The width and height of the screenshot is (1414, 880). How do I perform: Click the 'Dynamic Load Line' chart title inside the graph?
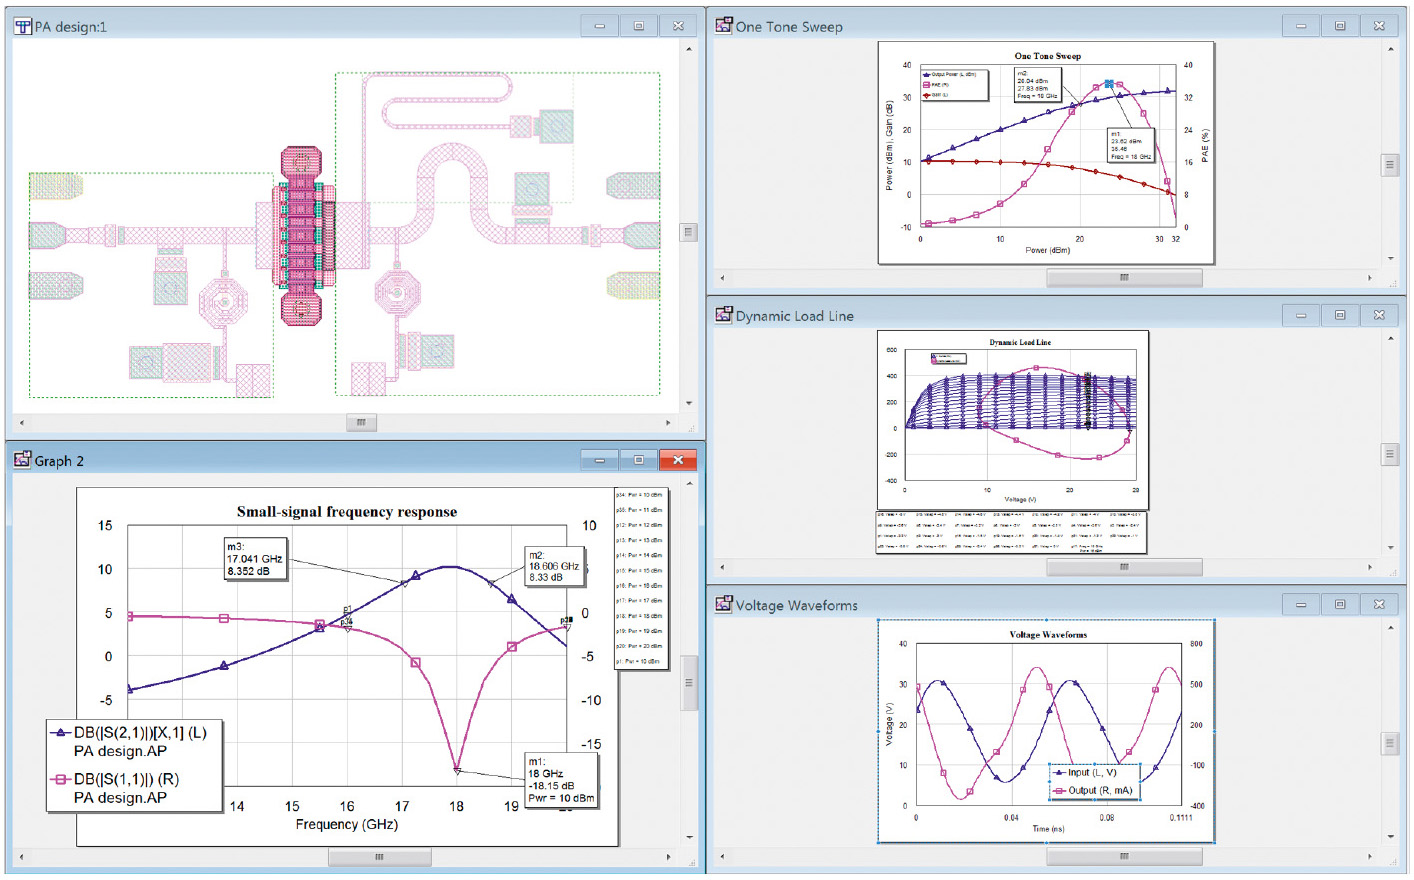[x=1020, y=342]
